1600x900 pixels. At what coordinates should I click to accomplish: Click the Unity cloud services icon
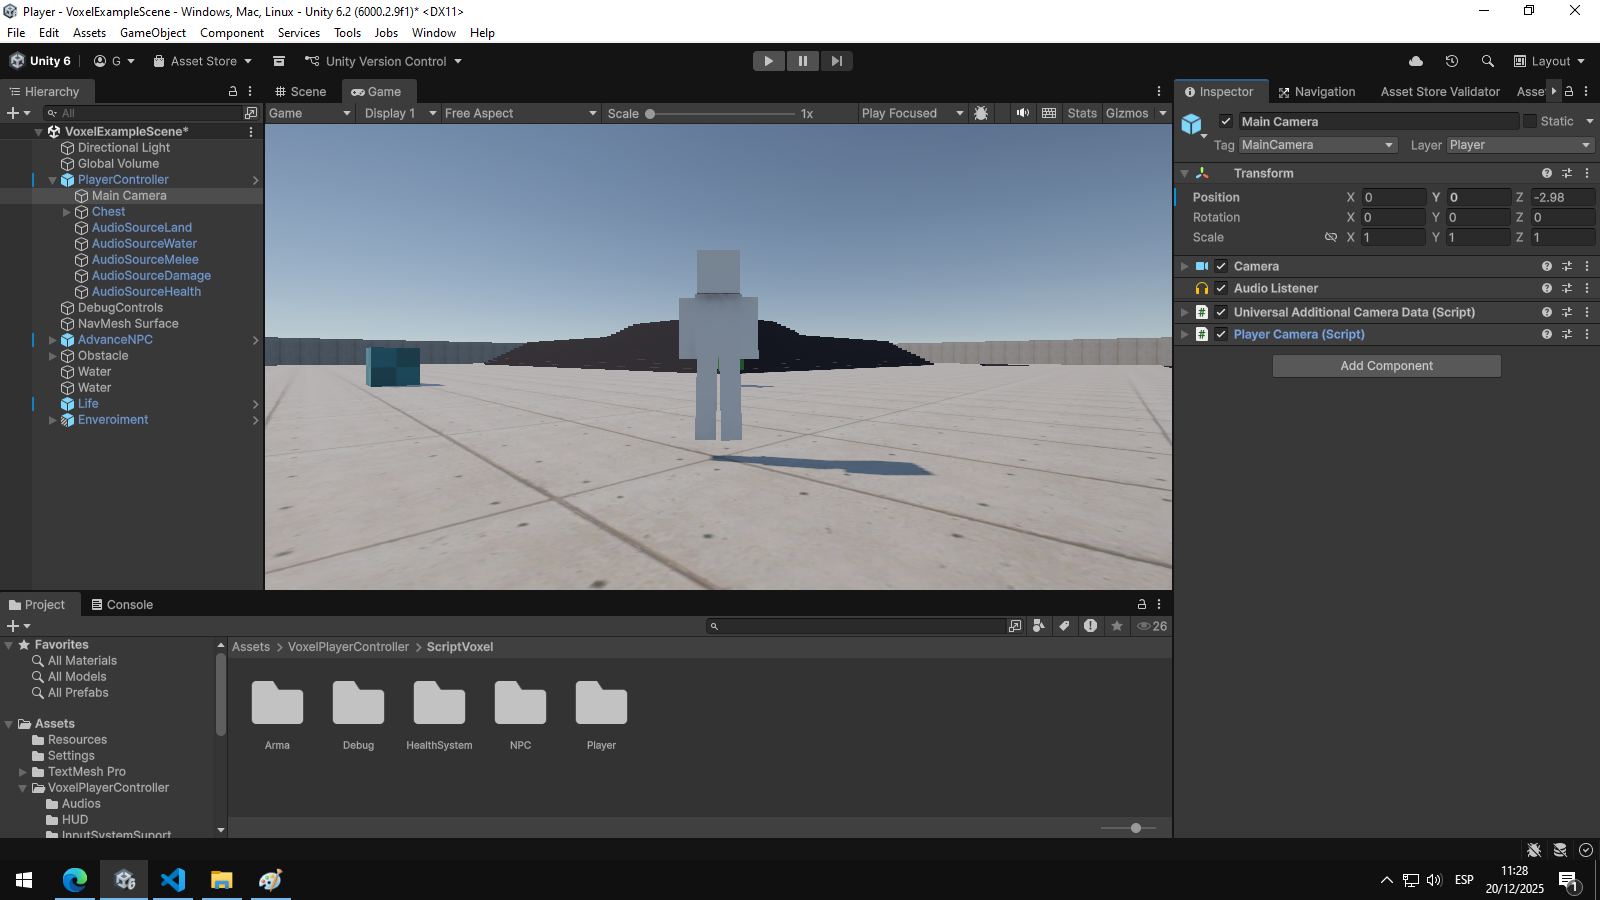[1415, 61]
